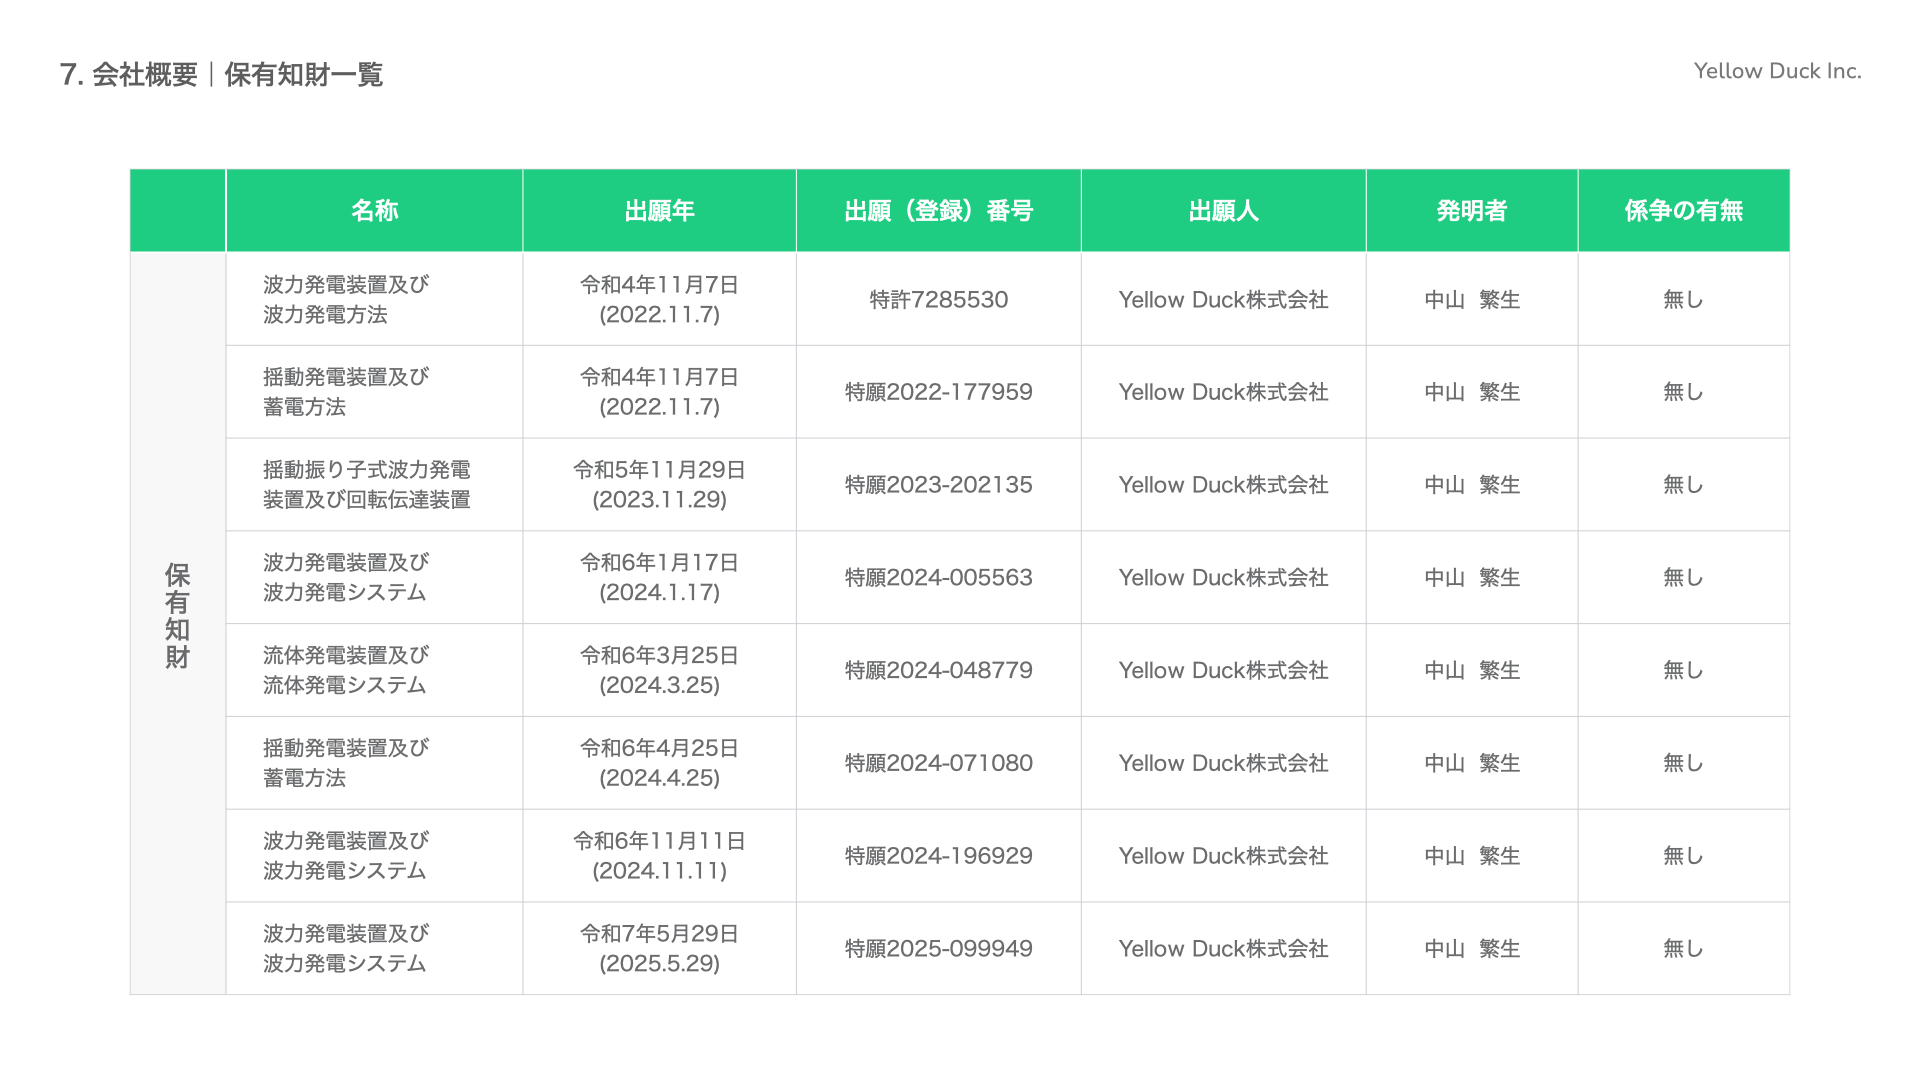Click the 名称 column header
1920x1080 pixels.
374,211
